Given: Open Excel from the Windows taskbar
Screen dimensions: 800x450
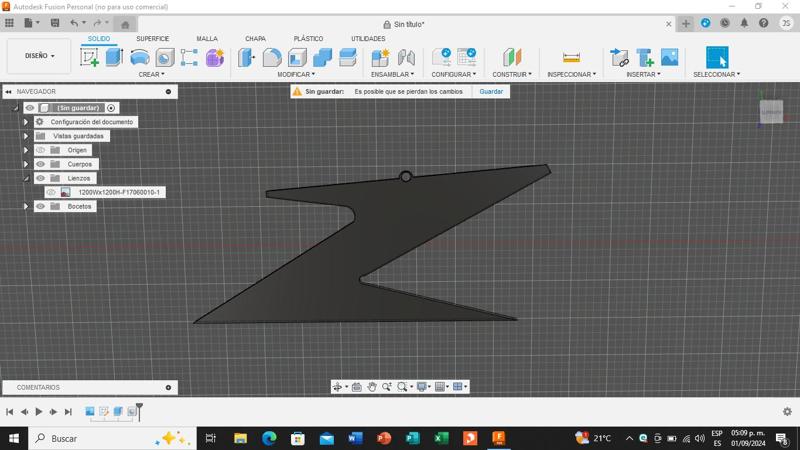Looking at the screenshot, I should (x=441, y=438).
